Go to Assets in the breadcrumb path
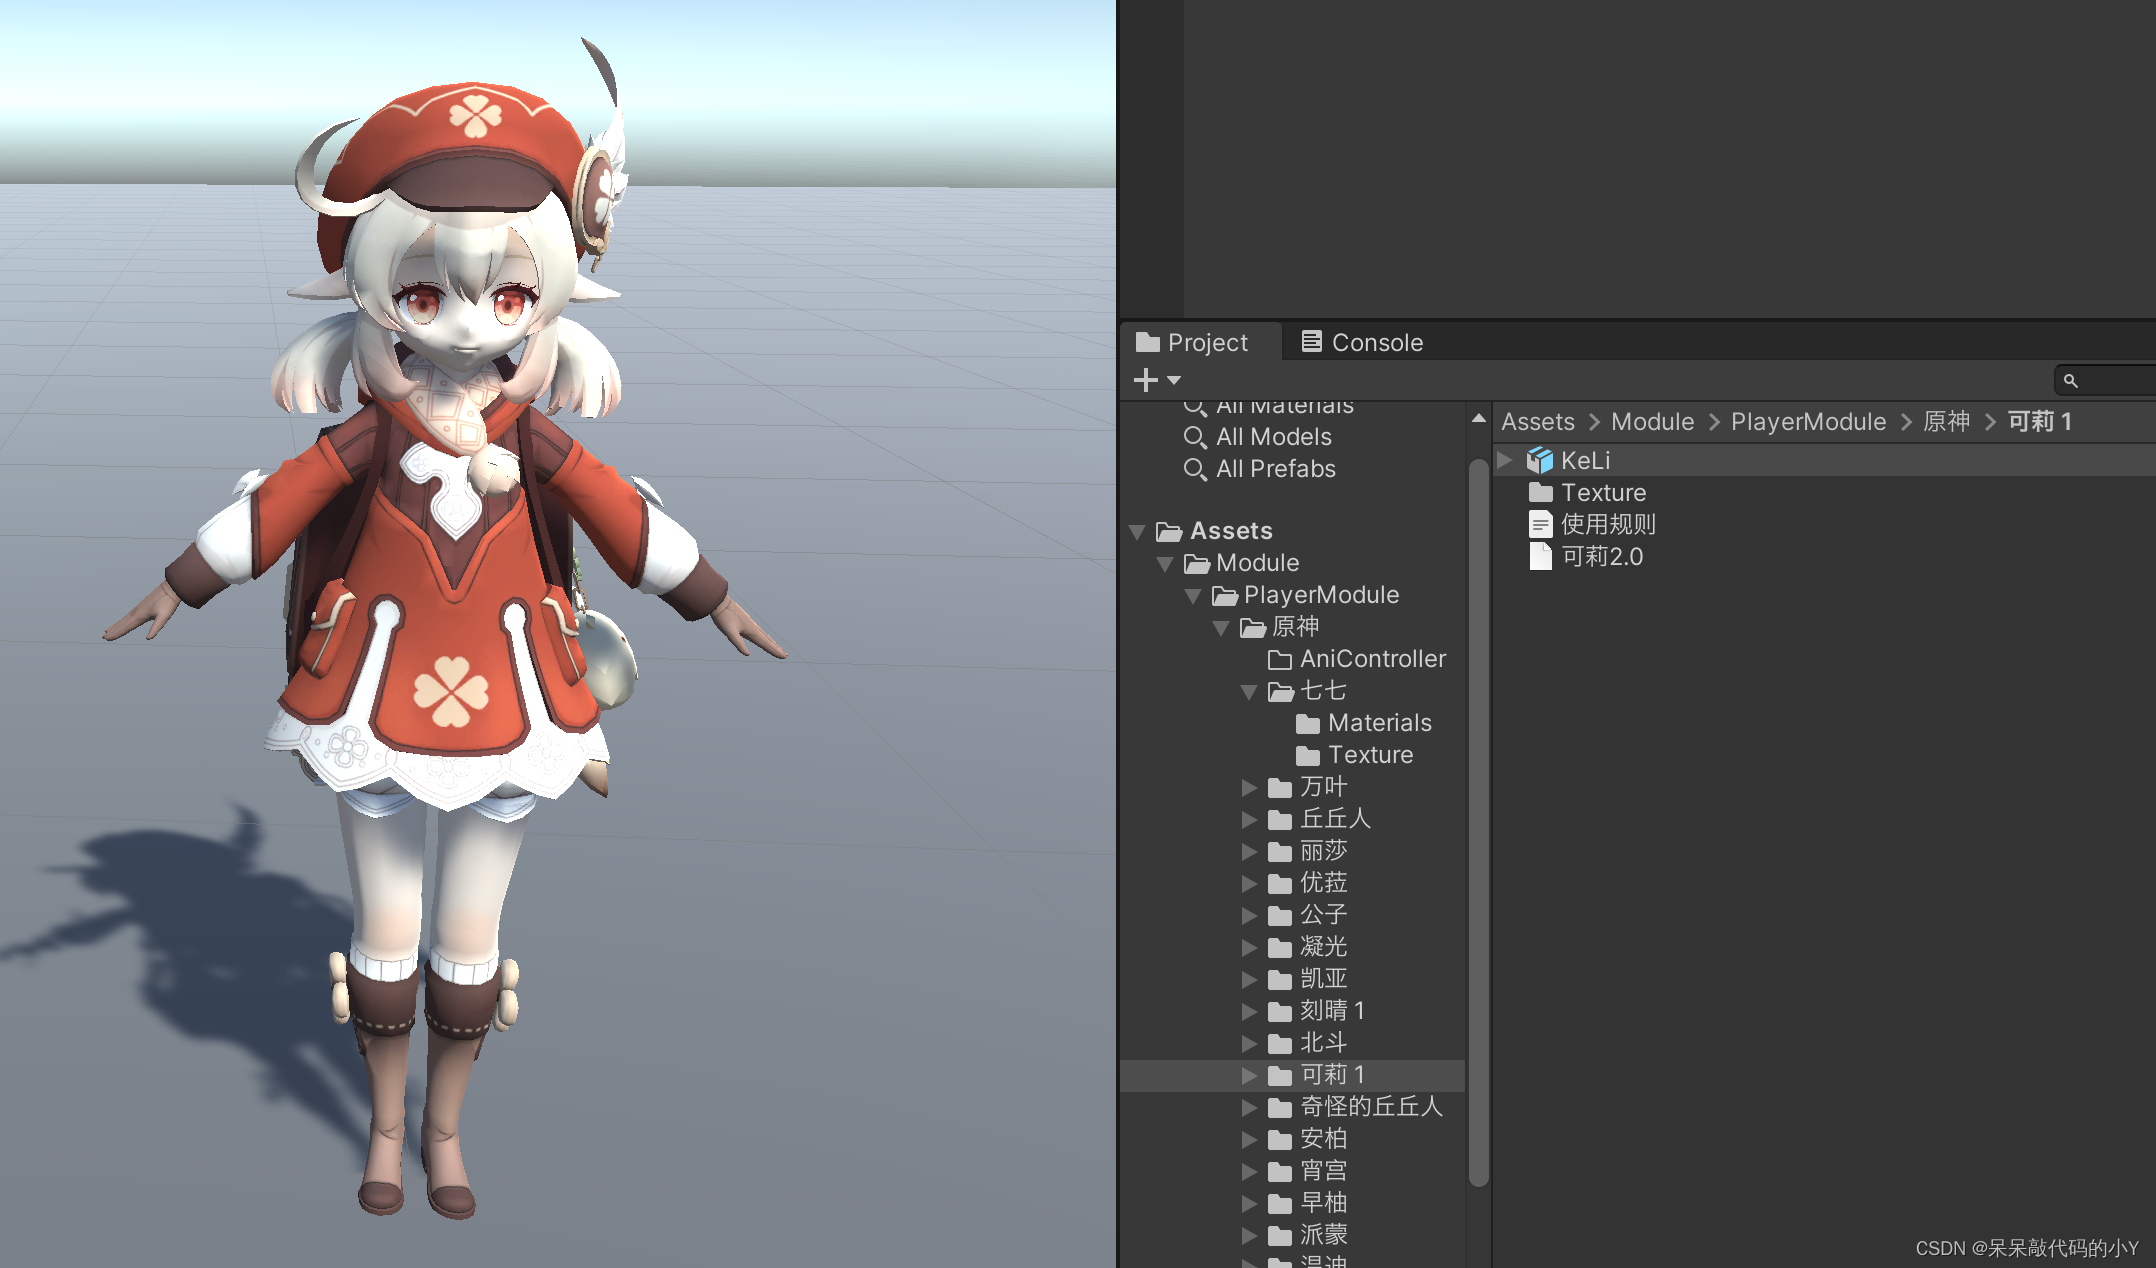The height and width of the screenshot is (1268, 2156). tap(1537, 422)
